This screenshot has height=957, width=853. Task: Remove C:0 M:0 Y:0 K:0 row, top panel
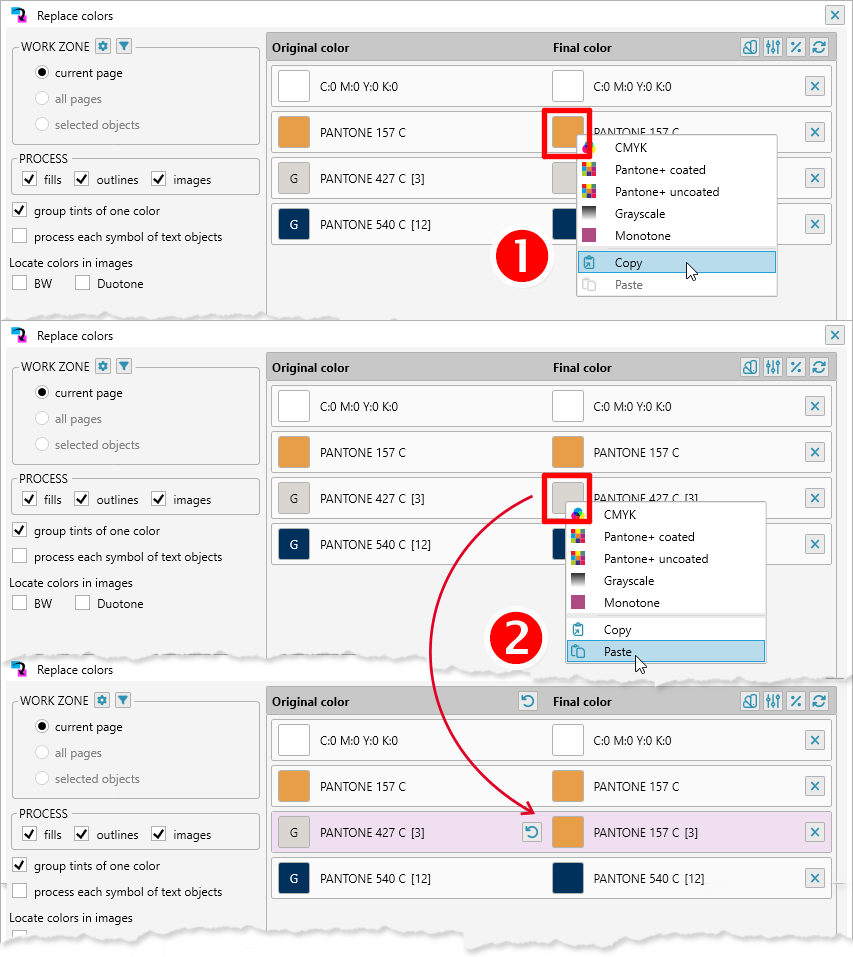[x=815, y=86]
